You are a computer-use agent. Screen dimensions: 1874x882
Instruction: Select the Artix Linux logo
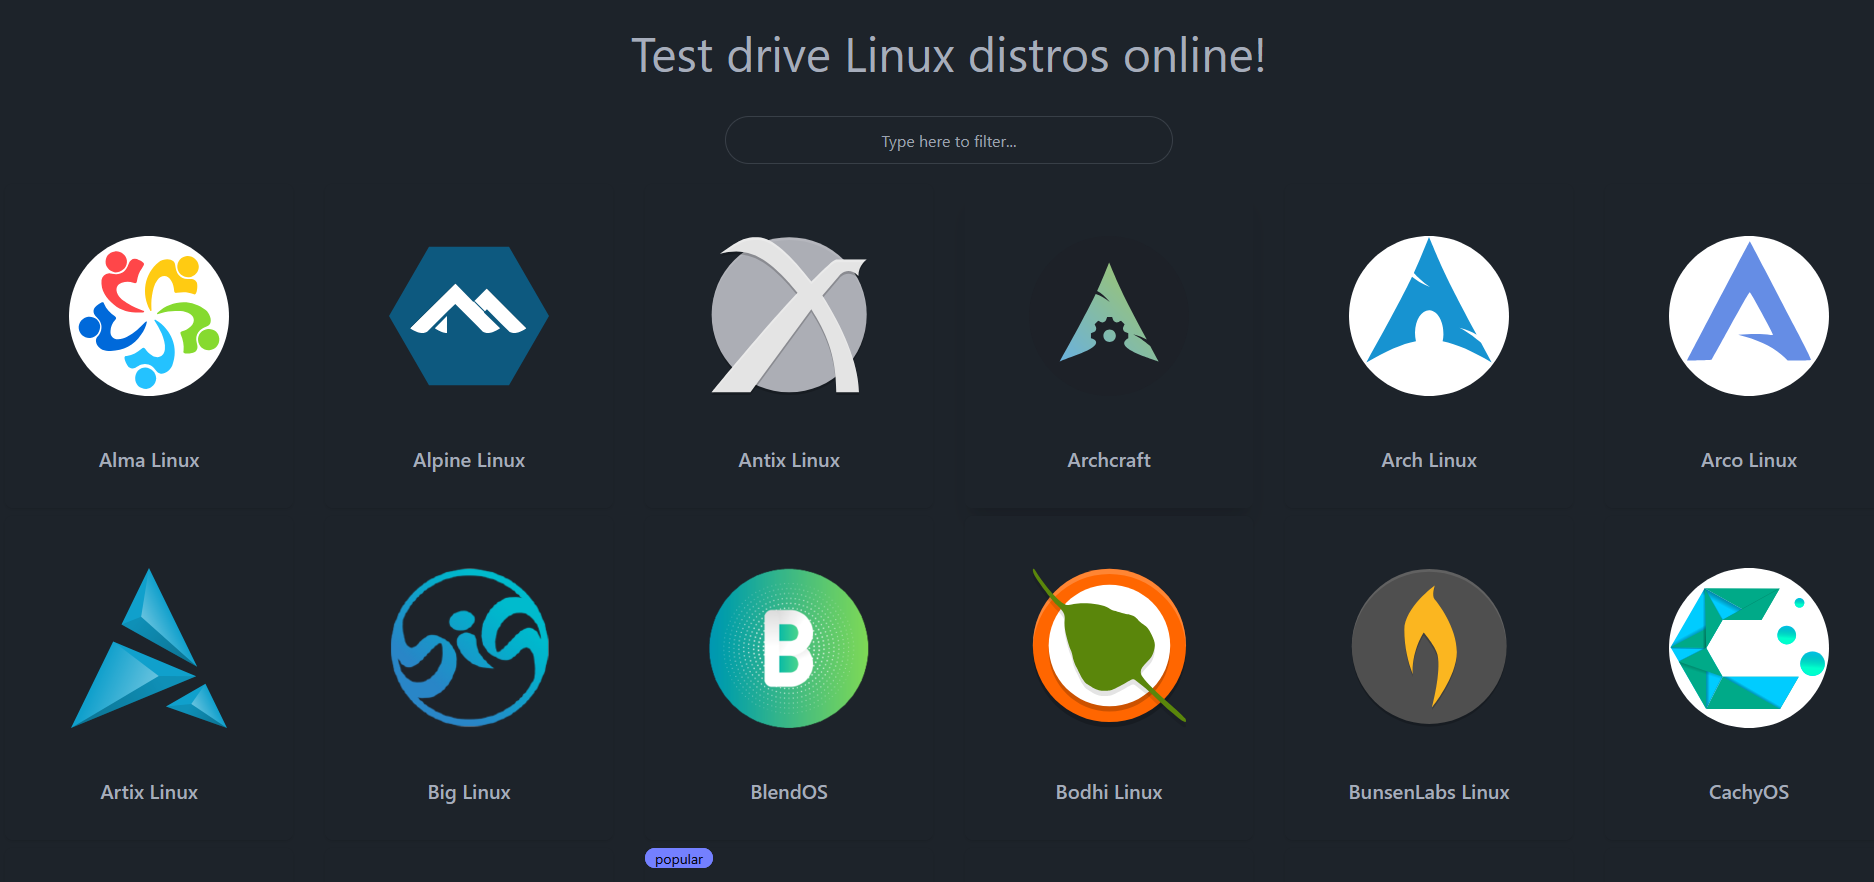[x=149, y=648]
